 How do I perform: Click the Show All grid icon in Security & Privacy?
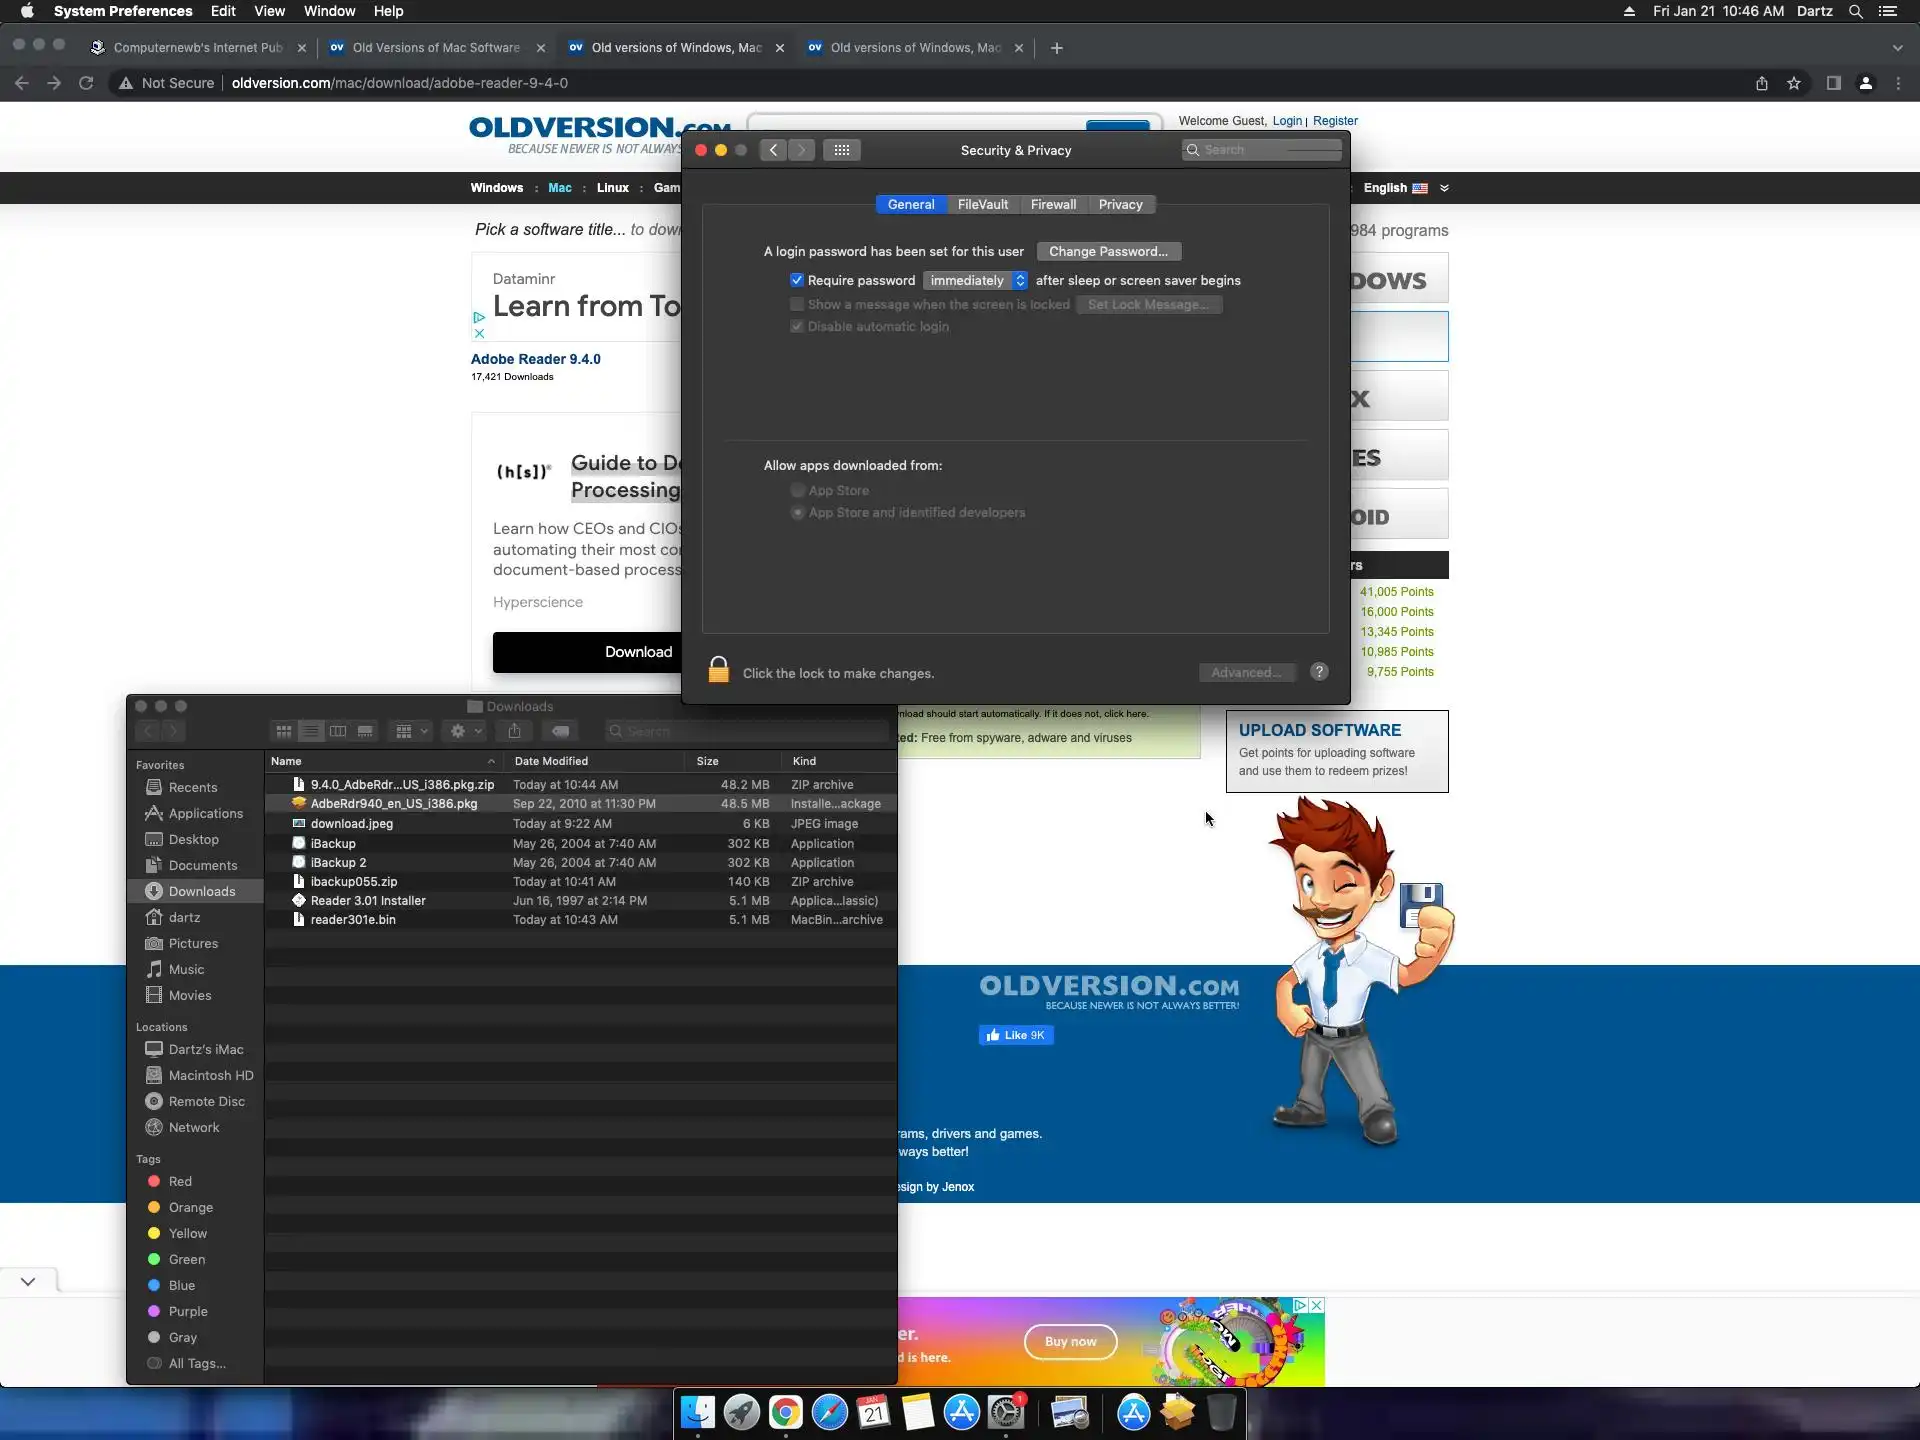842,150
